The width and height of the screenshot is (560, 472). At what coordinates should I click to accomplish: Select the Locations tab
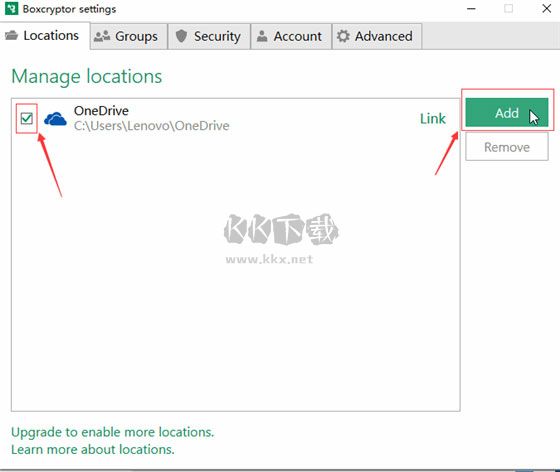[x=45, y=36]
